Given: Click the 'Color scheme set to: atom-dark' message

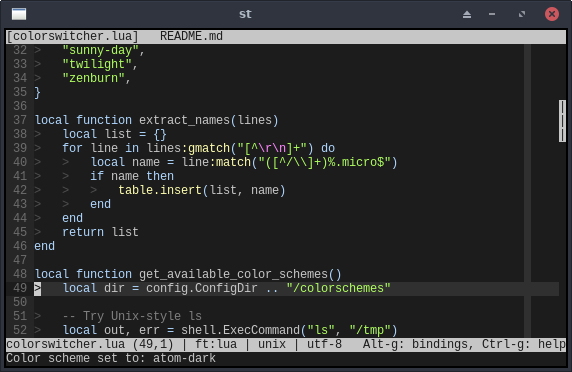Looking at the screenshot, I should [111, 358].
